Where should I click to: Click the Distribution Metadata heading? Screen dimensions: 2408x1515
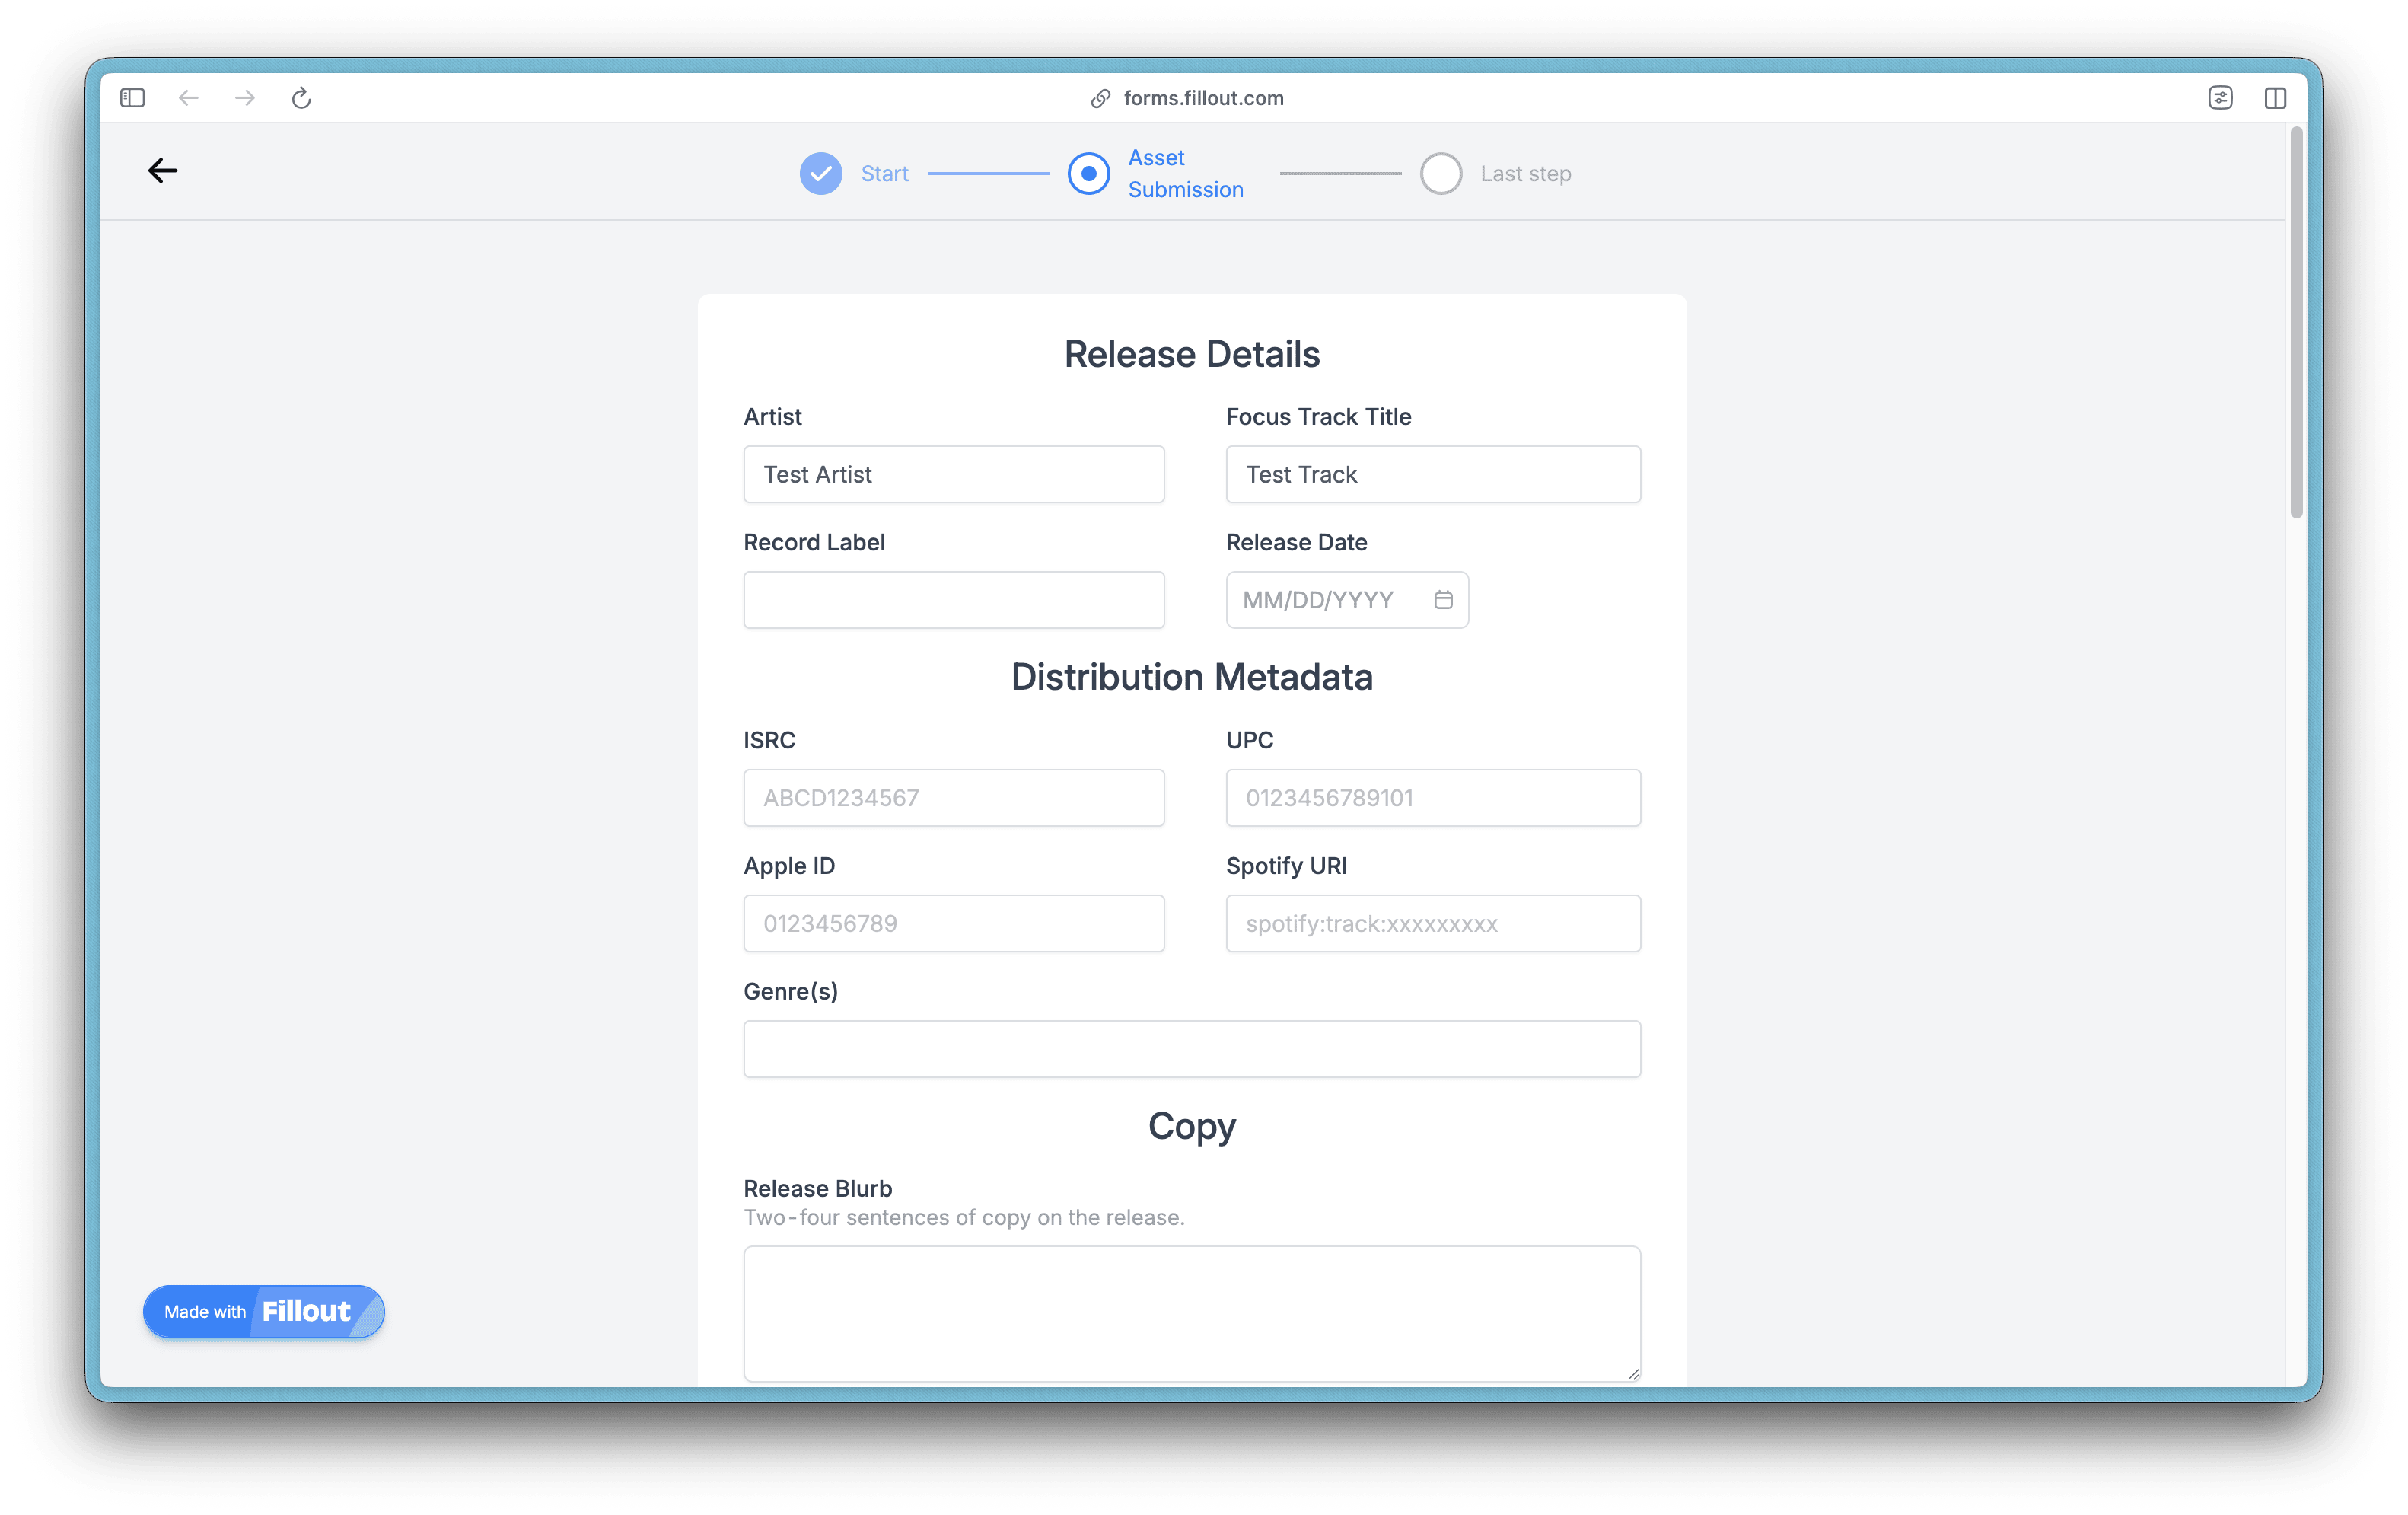click(1191, 678)
